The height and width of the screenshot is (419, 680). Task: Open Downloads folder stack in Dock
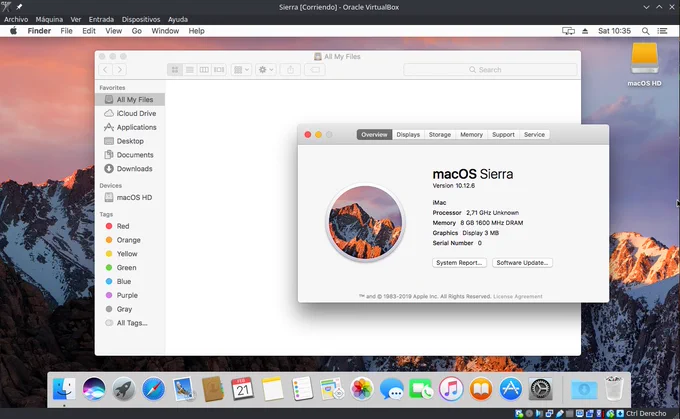coord(584,389)
